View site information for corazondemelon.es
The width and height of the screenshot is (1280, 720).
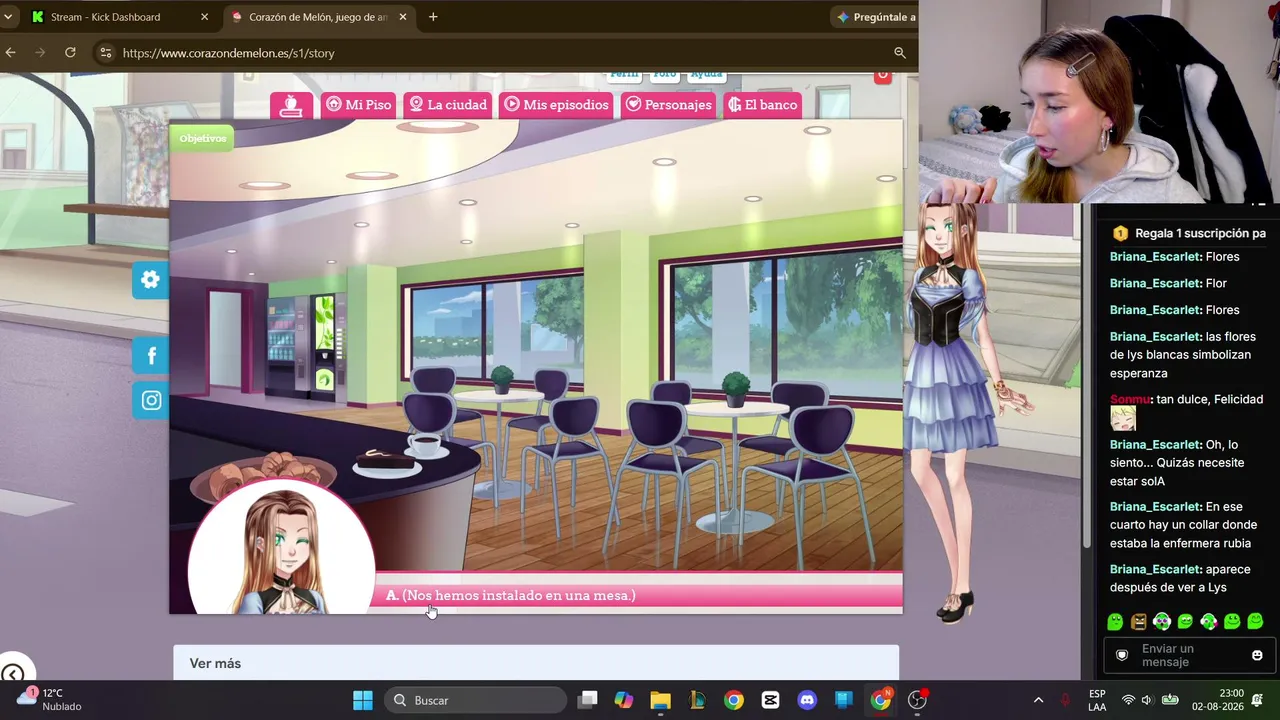pos(106,53)
